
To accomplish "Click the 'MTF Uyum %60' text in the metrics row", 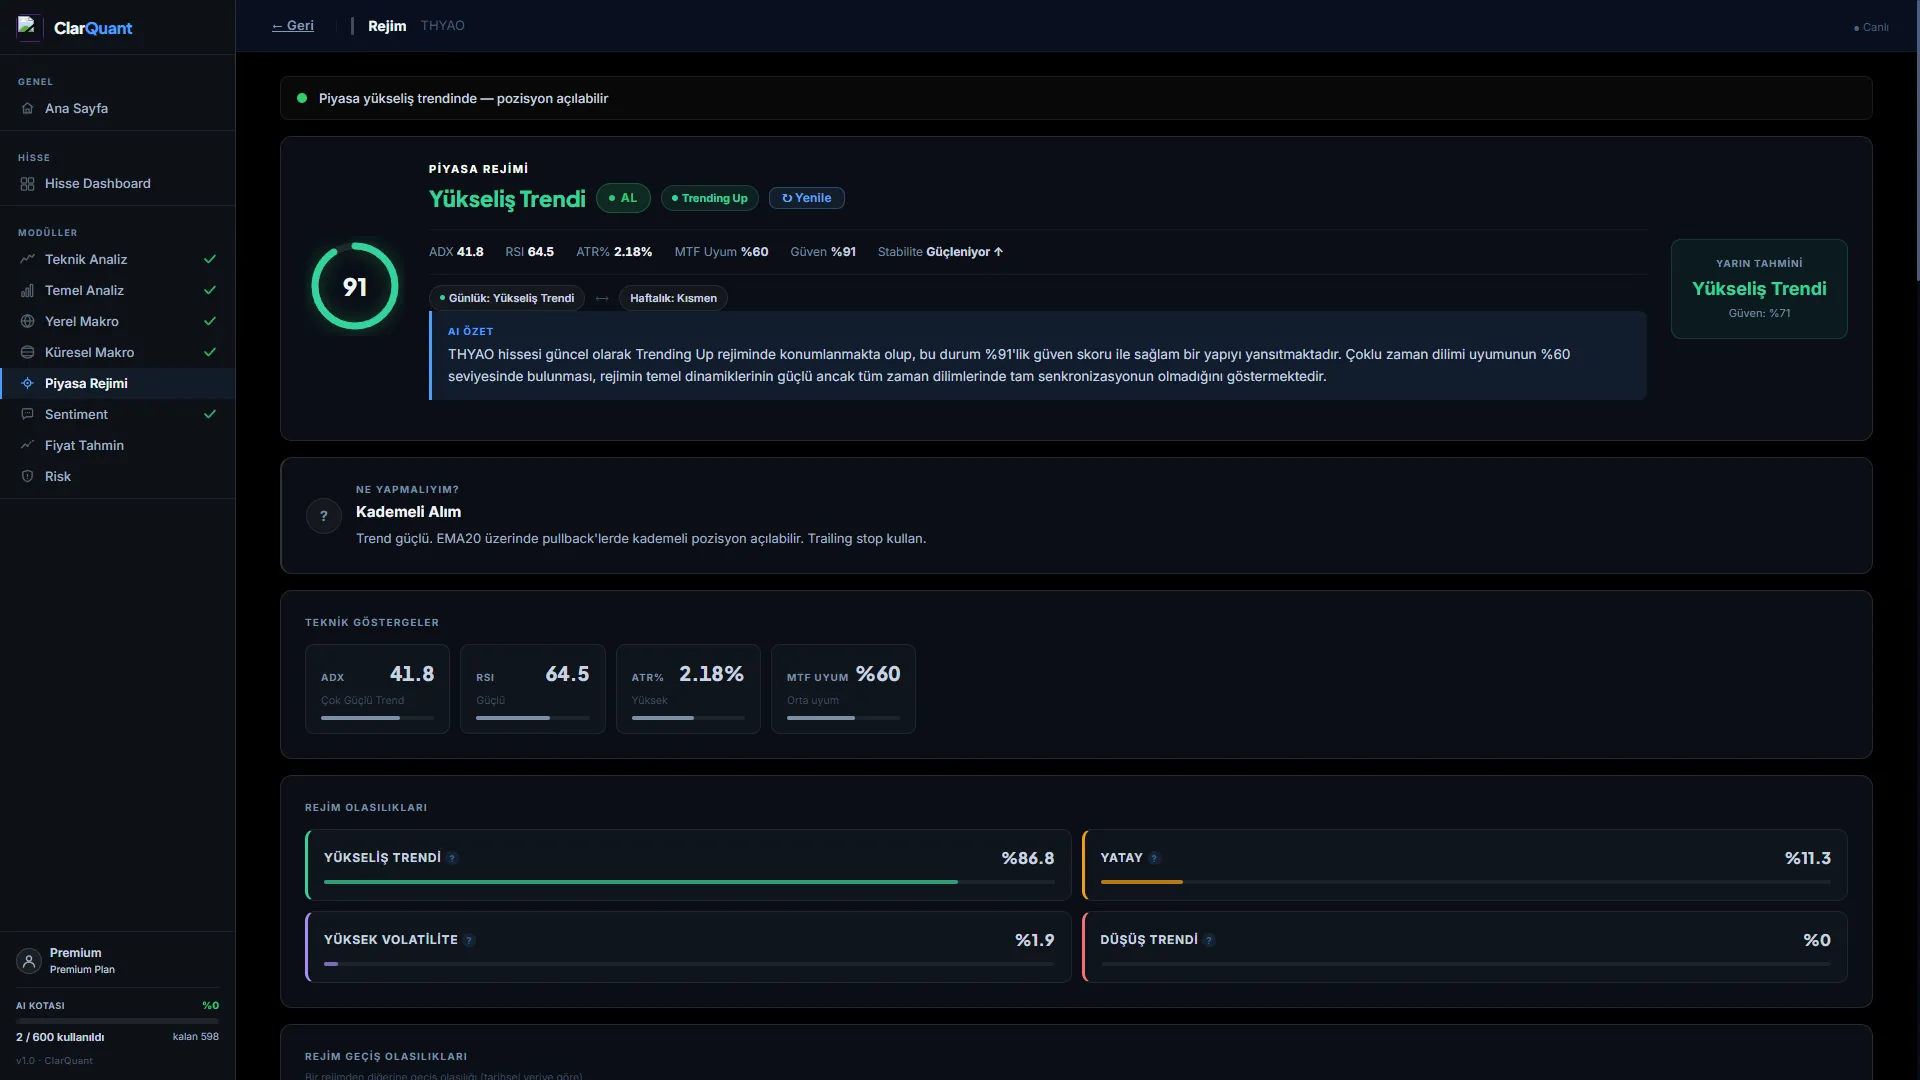I will point(721,252).
